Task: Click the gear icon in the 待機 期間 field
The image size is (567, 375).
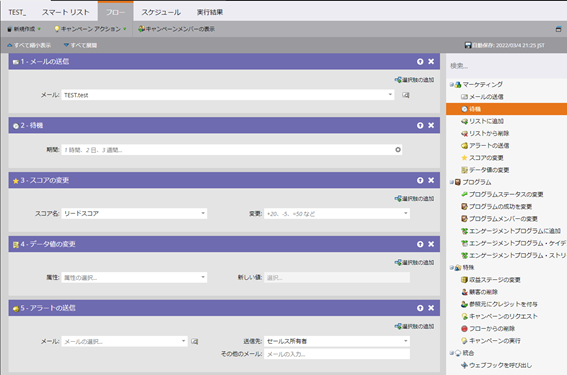Action: (398, 150)
